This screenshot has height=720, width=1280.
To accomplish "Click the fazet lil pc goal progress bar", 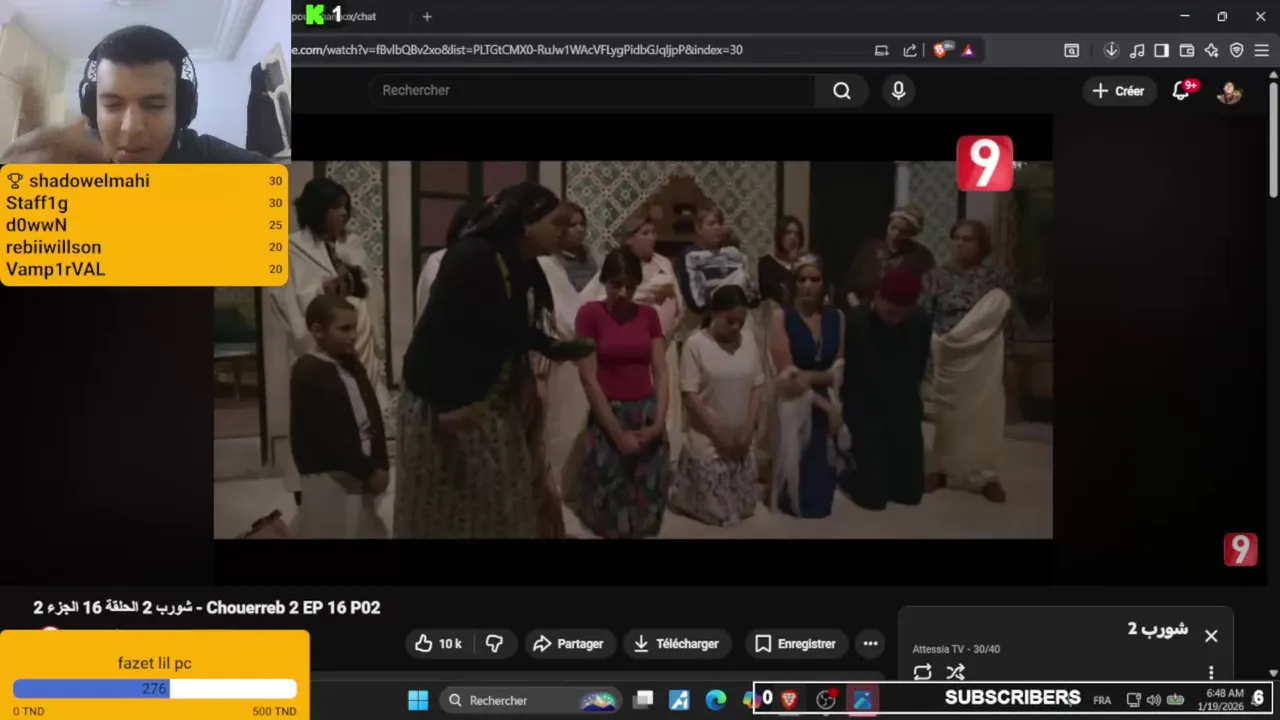I will (x=155, y=689).
